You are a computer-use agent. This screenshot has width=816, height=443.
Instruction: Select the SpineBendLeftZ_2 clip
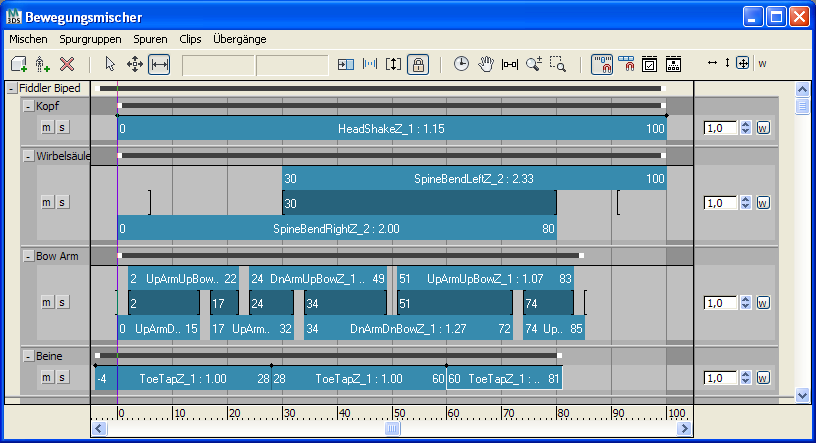pos(474,179)
